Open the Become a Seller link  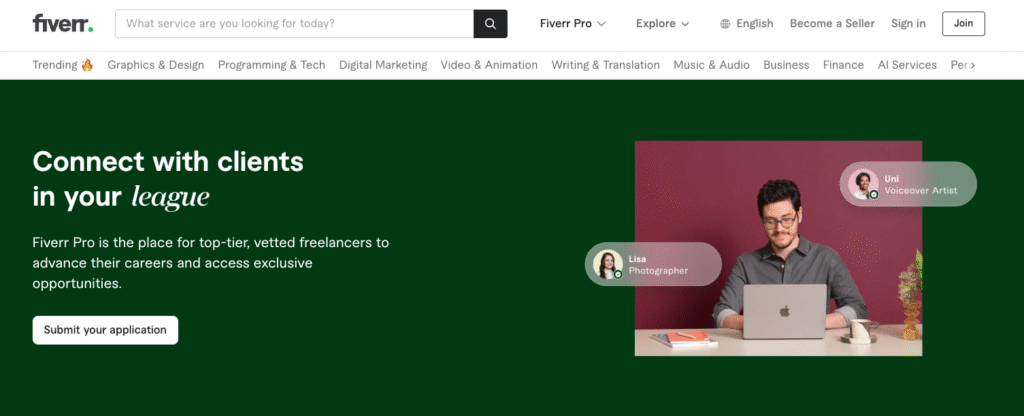coord(832,24)
